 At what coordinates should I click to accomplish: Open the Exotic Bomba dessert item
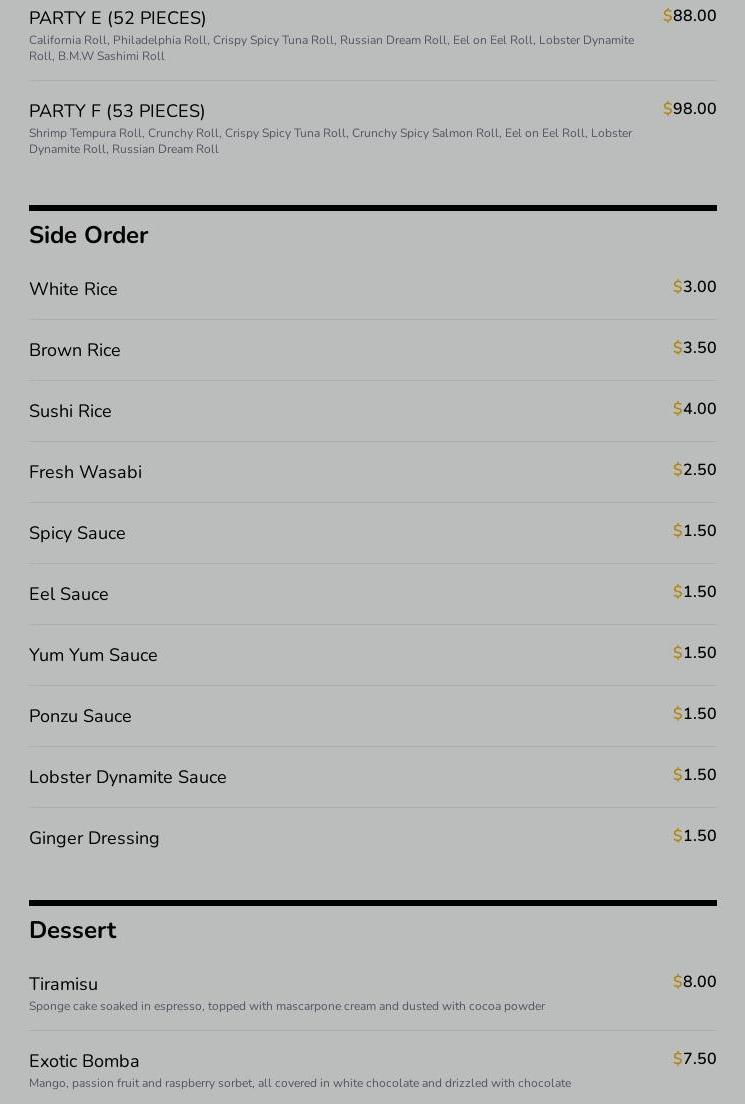click(x=372, y=1070)
